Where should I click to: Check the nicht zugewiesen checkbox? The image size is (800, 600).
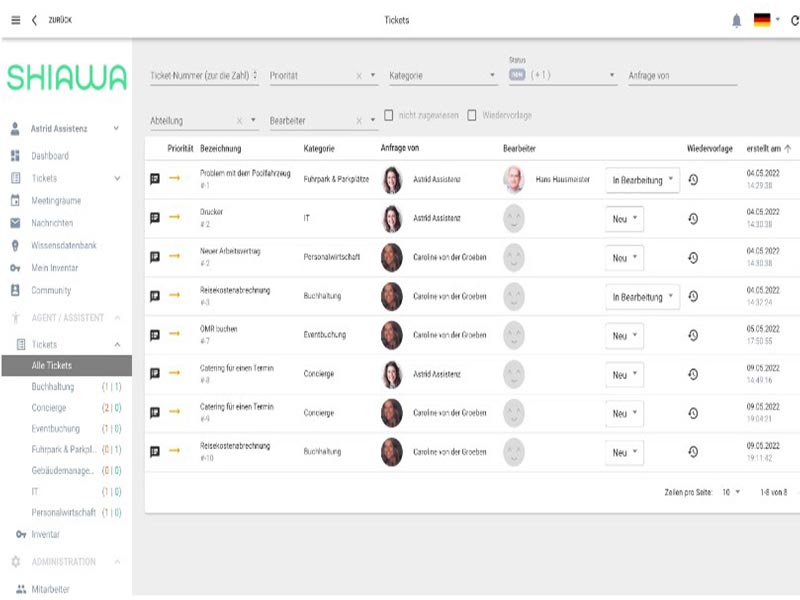pyautogui.click(x=389, y=115)
